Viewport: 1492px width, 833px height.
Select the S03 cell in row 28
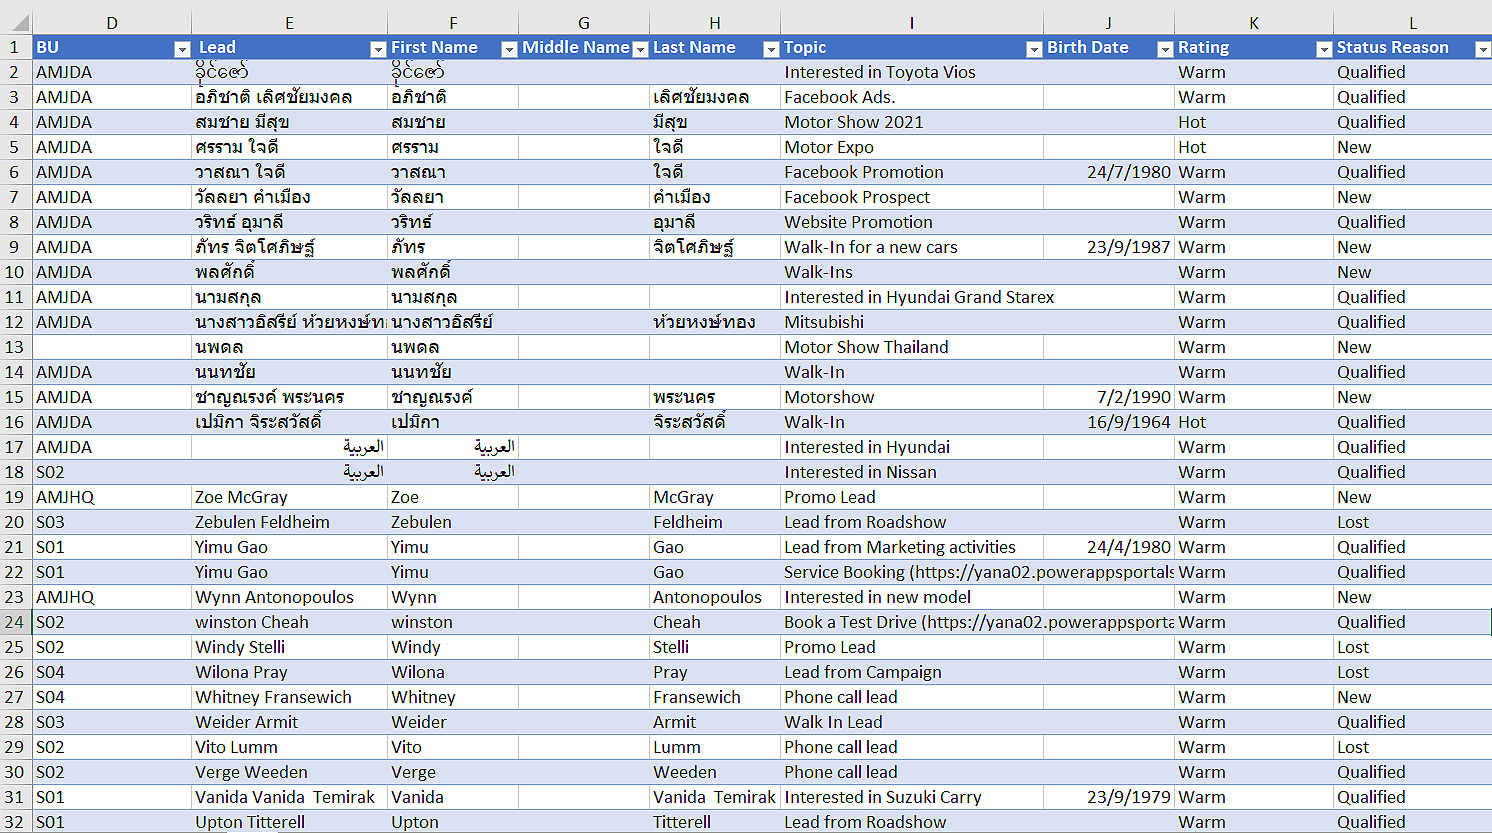click(112, 722)
